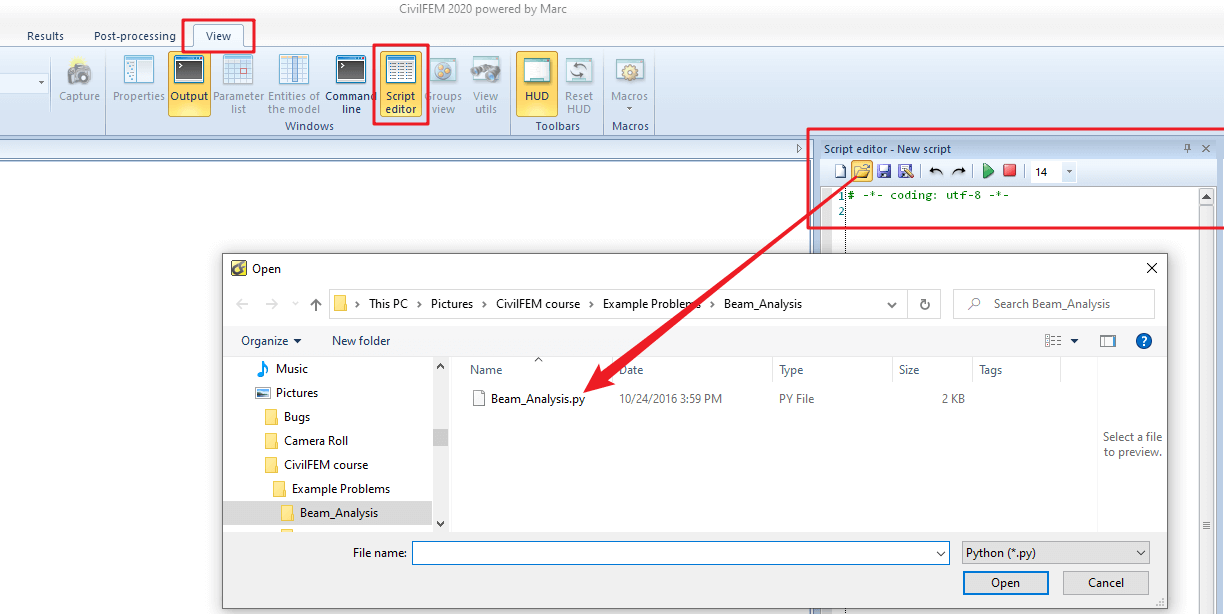Expand the script font size dropdown
Screen dimensions: 1224x614
[x=1069, y=172]
